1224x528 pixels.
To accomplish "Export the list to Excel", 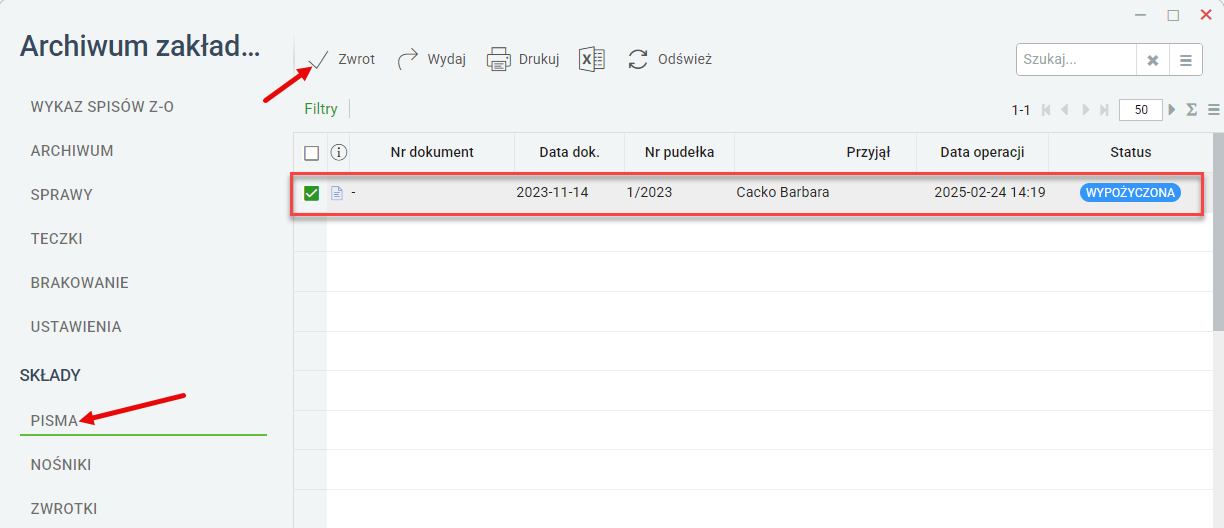I will [x=592, y=59].
